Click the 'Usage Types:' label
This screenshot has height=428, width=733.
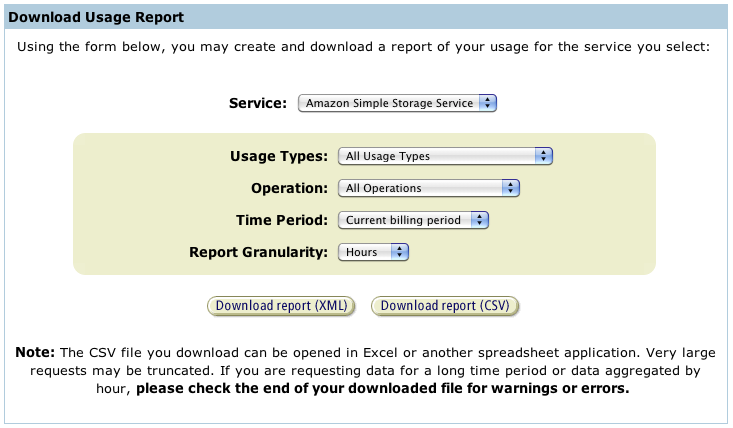279,156
